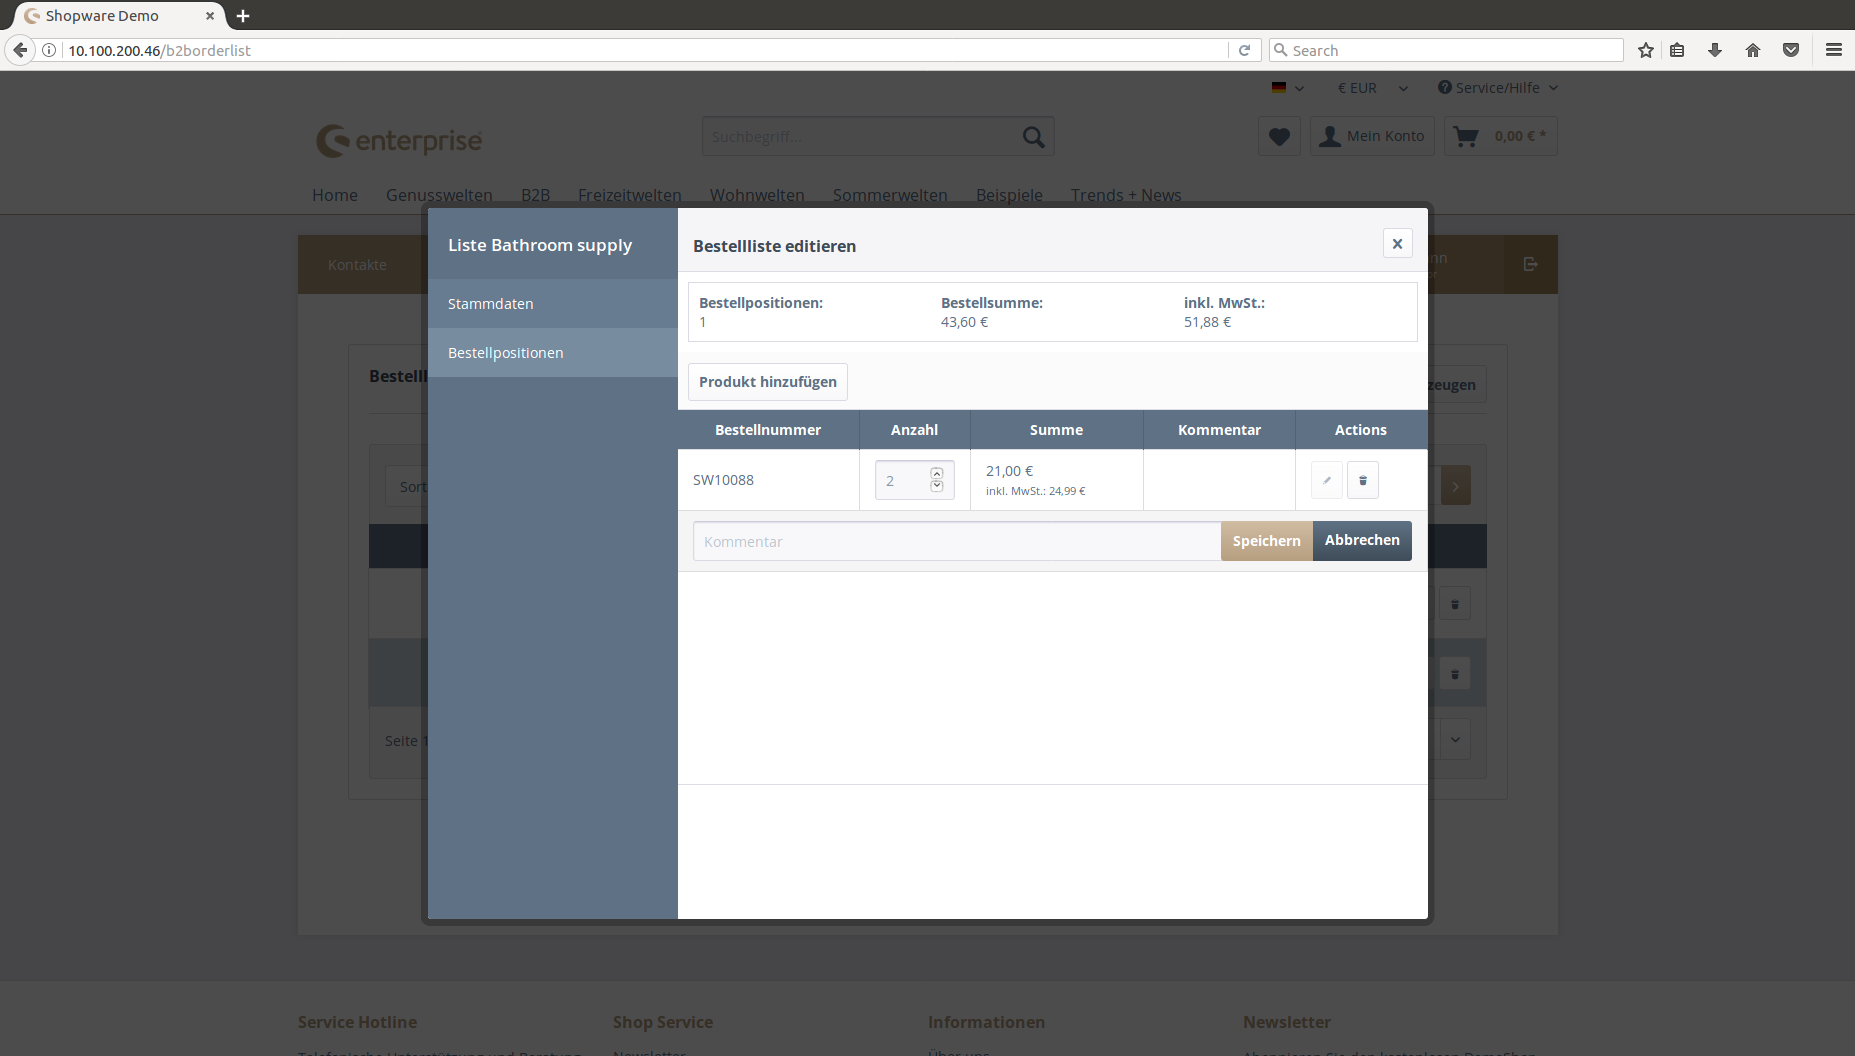Open a new browser tab
Image resolution: width=1855 pixels, height=1056 pixels.
[243, 16]
